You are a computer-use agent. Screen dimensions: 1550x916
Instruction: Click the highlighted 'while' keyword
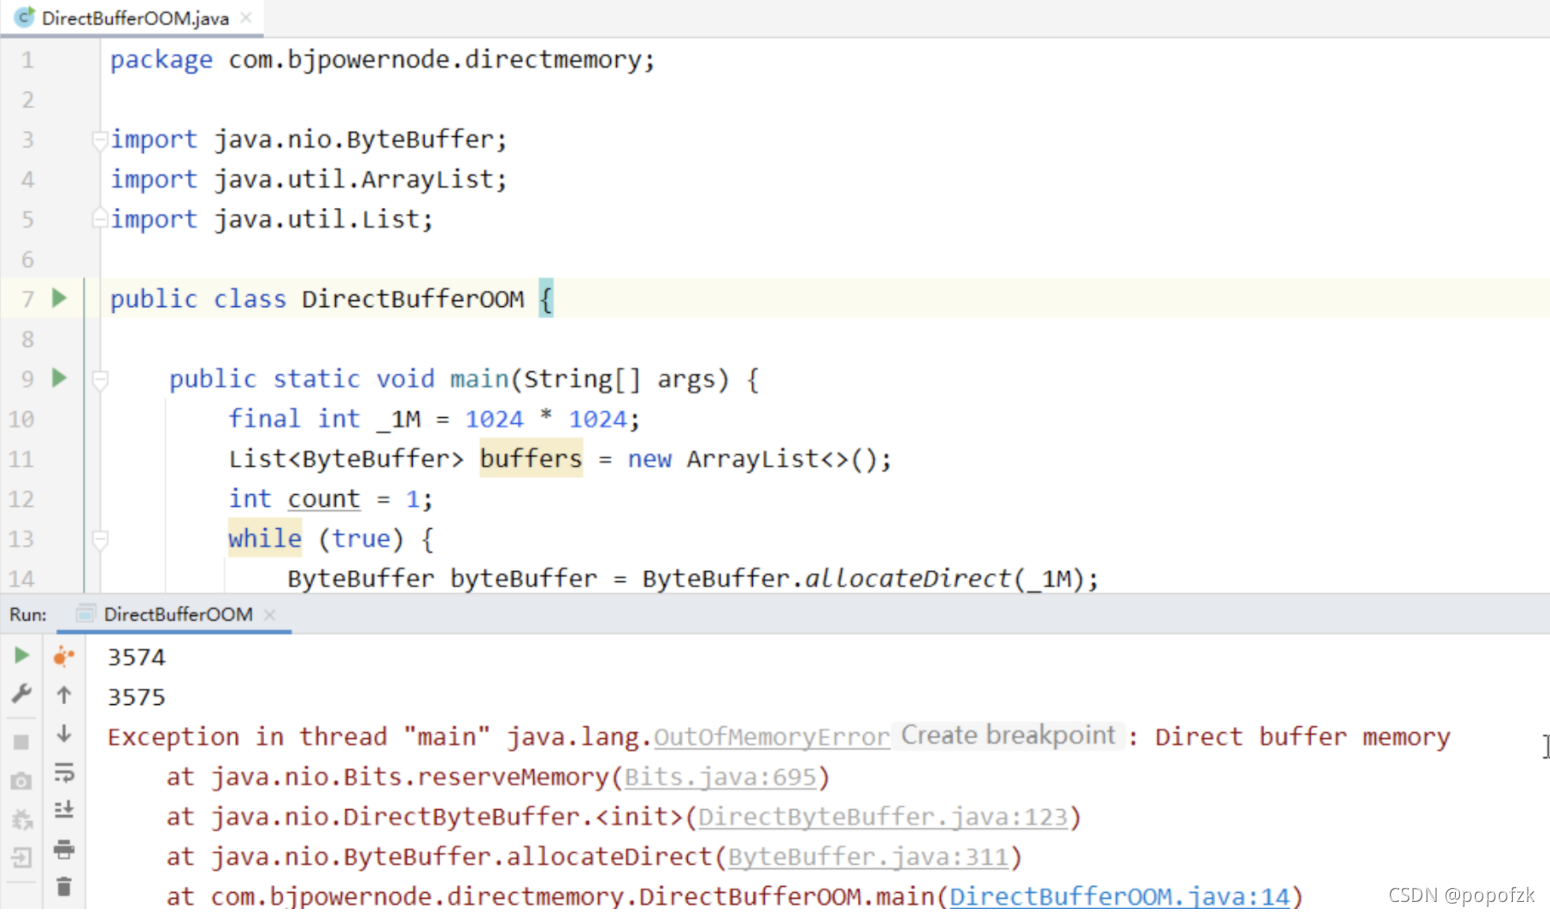265,538
